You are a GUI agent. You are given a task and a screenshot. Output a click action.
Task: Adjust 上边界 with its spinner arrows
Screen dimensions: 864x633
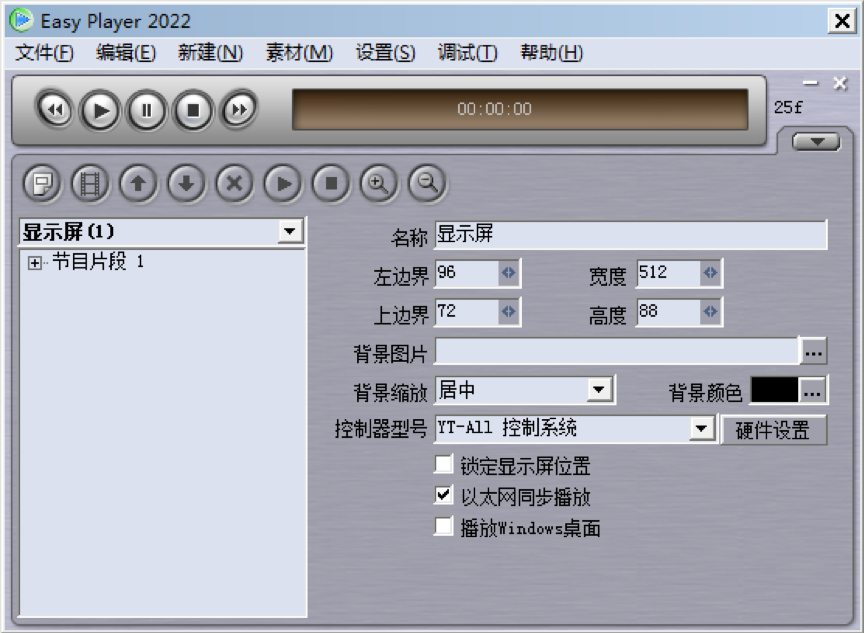(509, 312)
